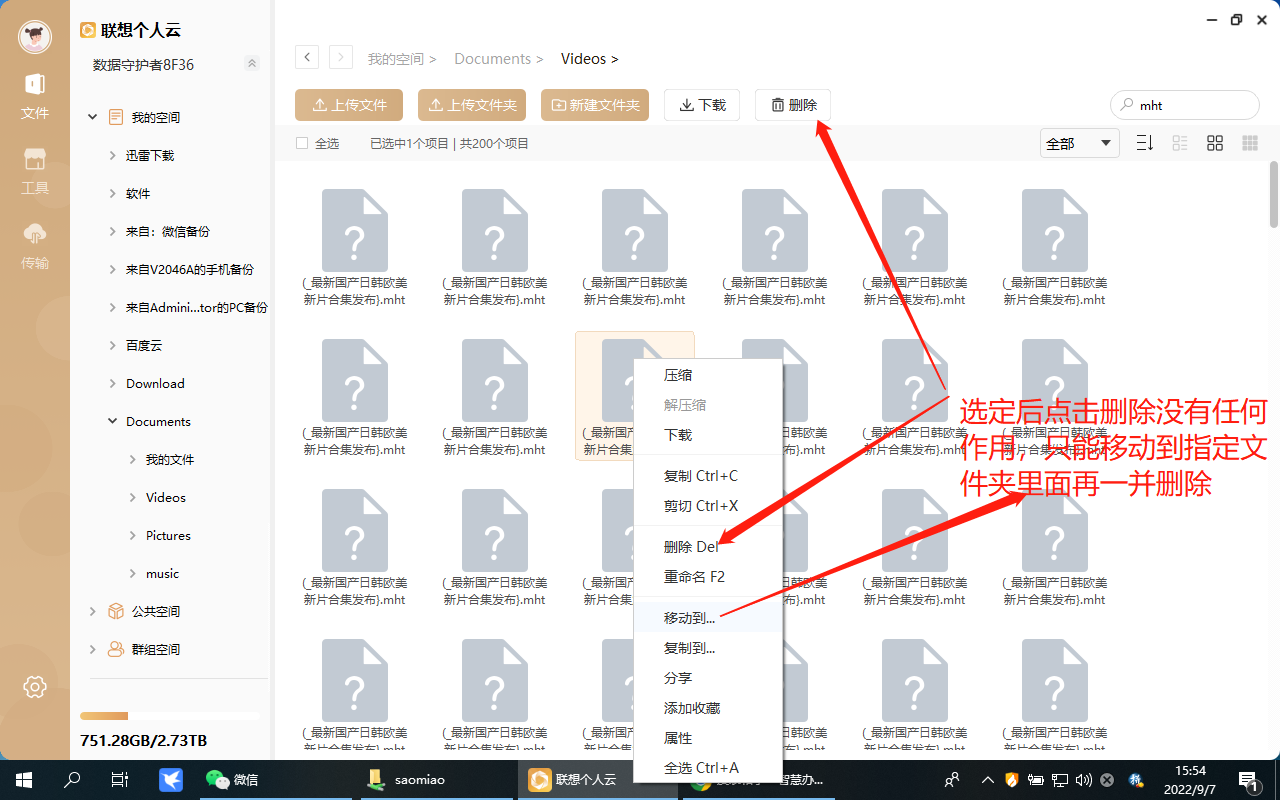Click the storage usage progress bar
This screenshot has height=800, width=1280.
[x=169, y=716]
